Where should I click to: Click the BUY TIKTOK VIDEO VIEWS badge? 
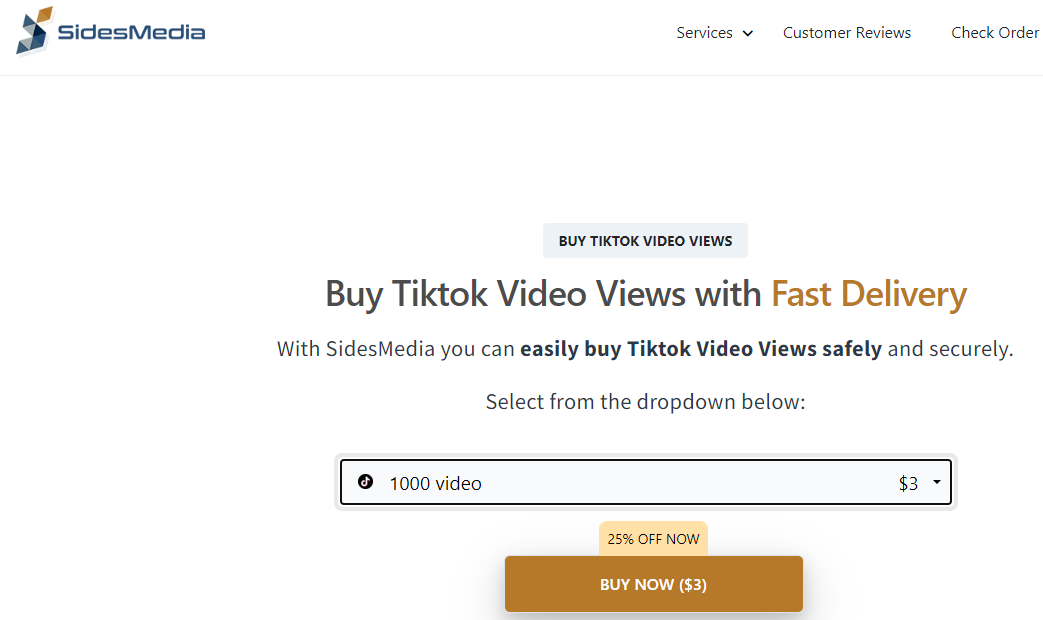(x=645, y=241)
